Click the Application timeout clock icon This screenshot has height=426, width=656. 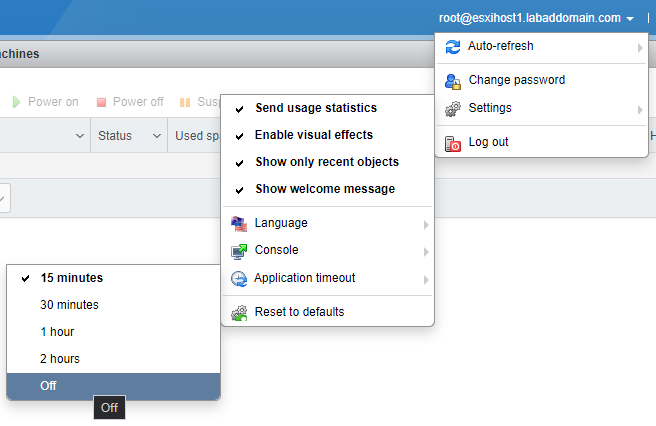(x=239, y=279)
